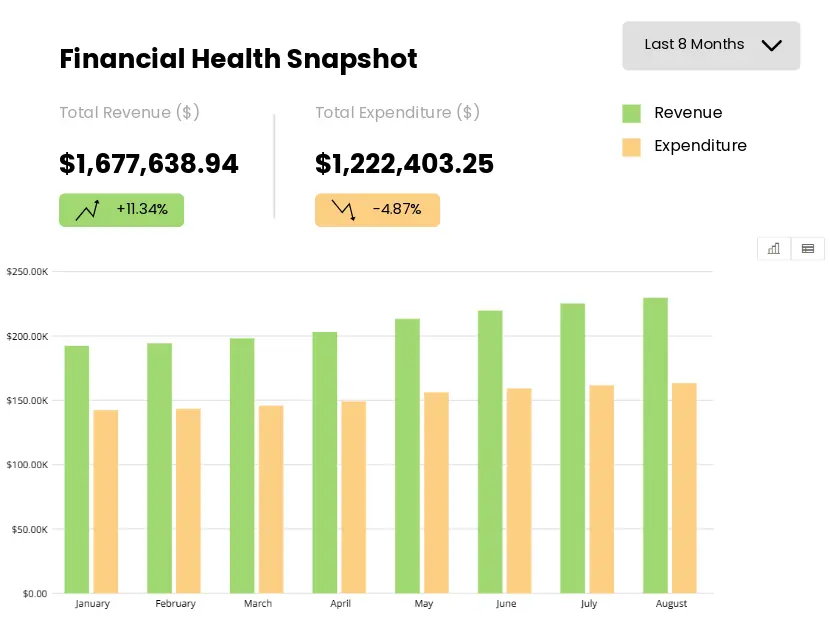Click the +11.34% revenue change badge
830x624 pixels.
(122, 210)
